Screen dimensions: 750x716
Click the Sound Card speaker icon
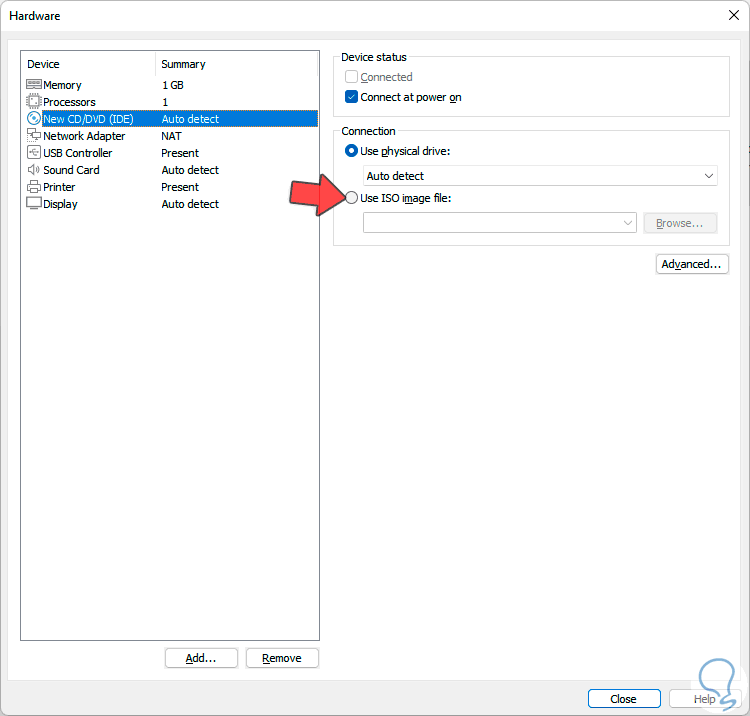(33, 170)
